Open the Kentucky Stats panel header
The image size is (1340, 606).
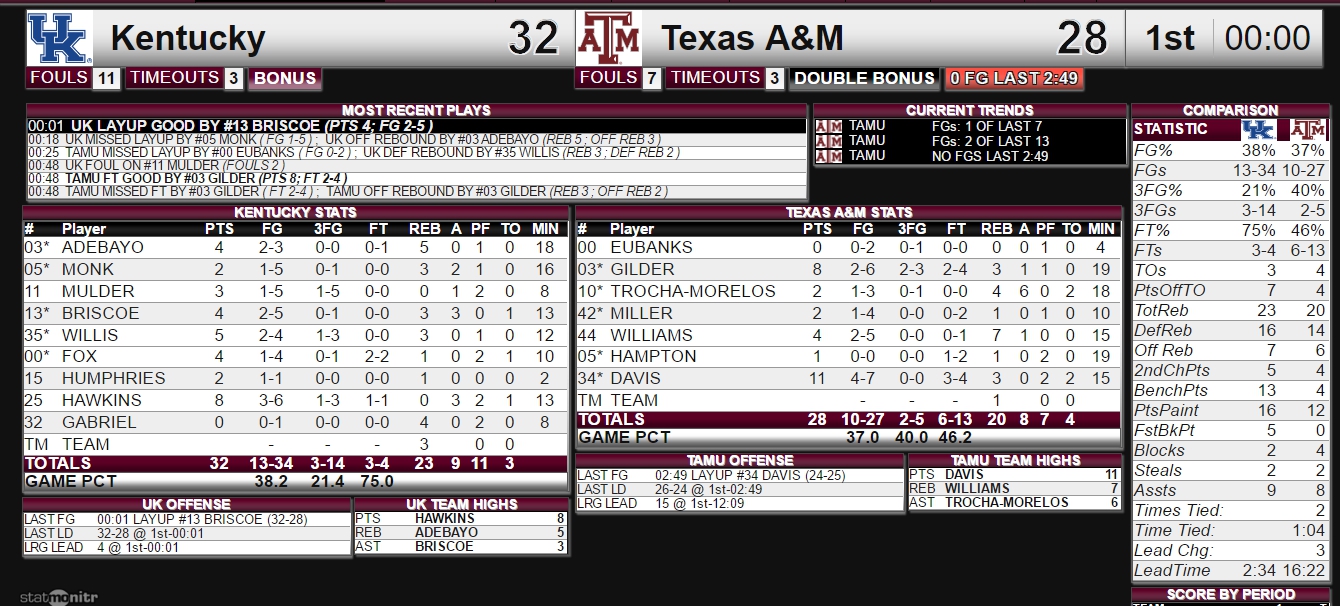[x=296, y=212]
